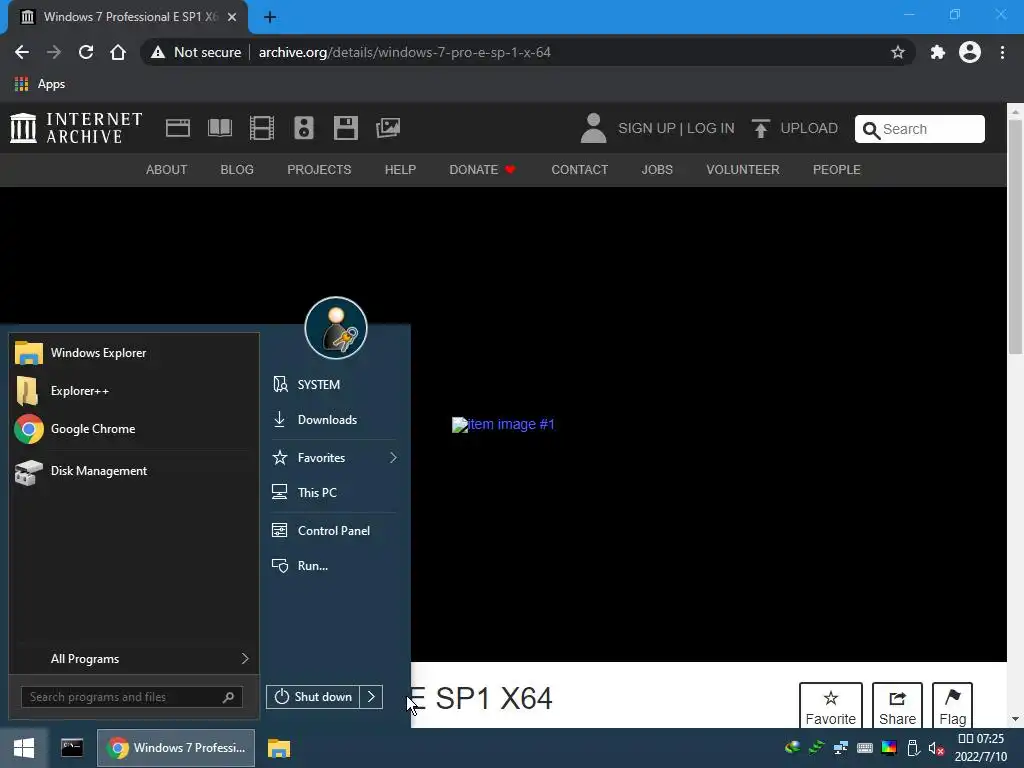This screenshot has height=768, width=1024.
Task: Select Windows 7 Professional taskbar Chrome button
Action: [176, 748]
